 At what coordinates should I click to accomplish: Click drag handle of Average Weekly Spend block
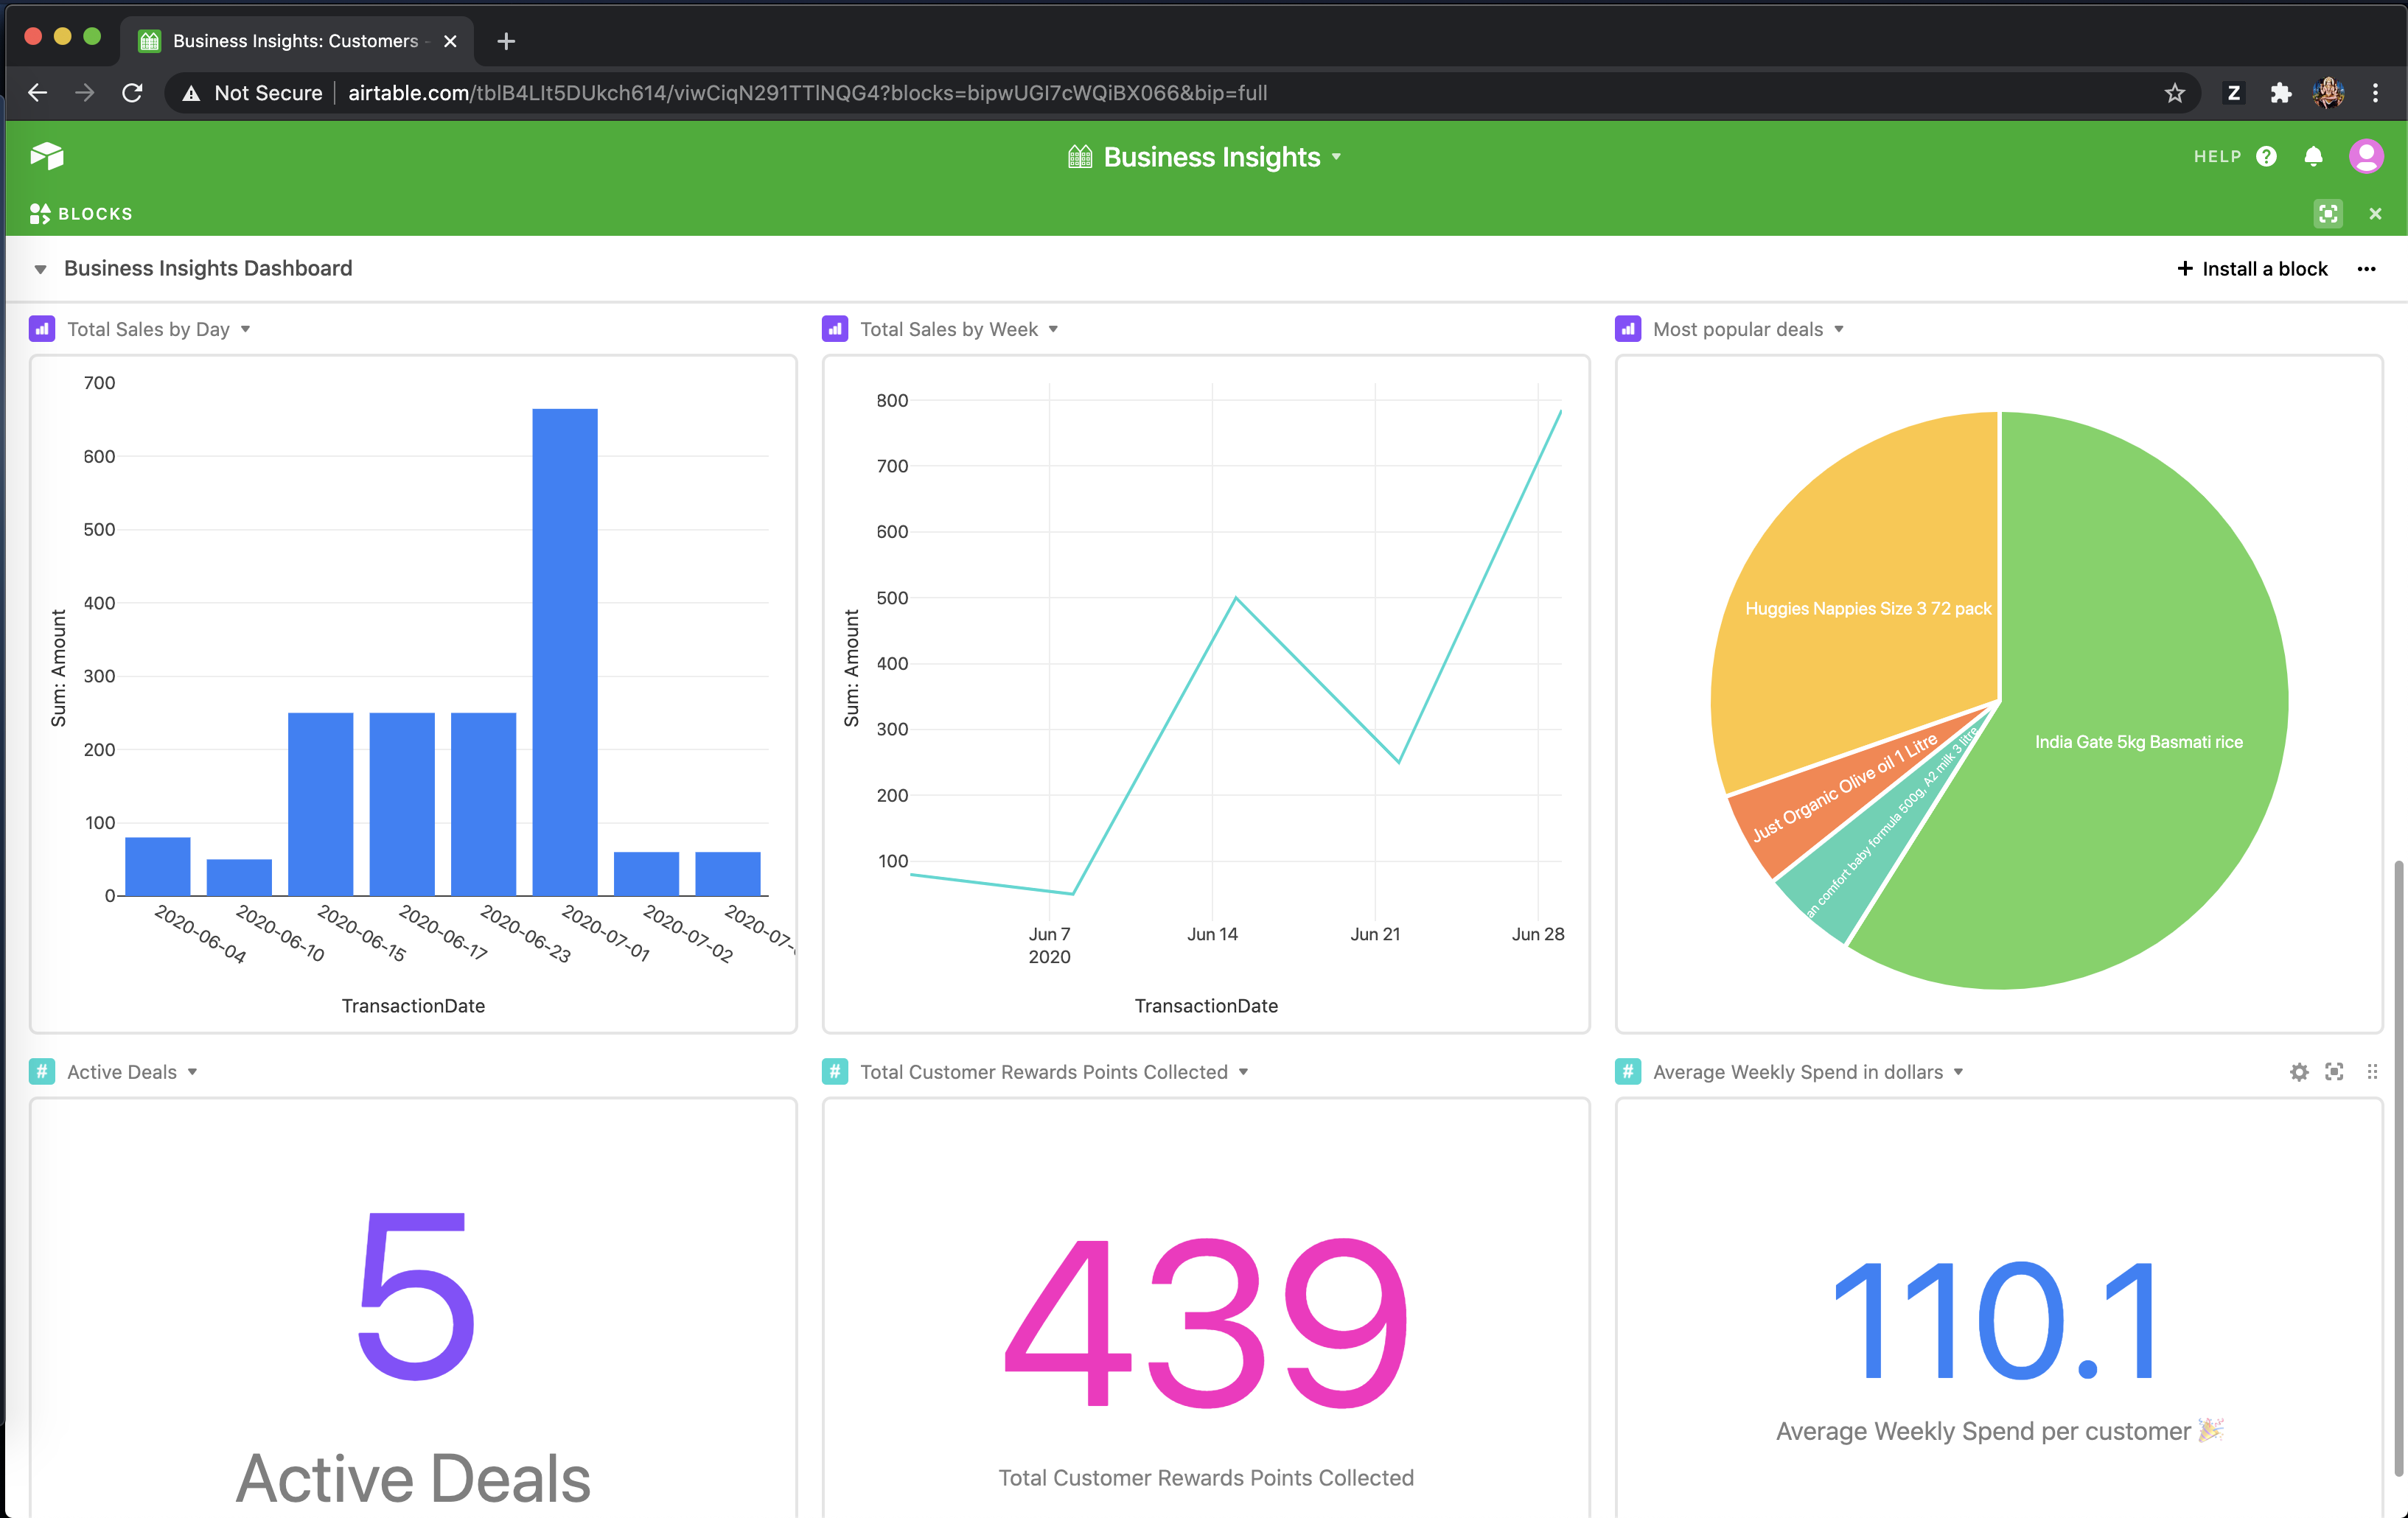tap(2372, 1072)
